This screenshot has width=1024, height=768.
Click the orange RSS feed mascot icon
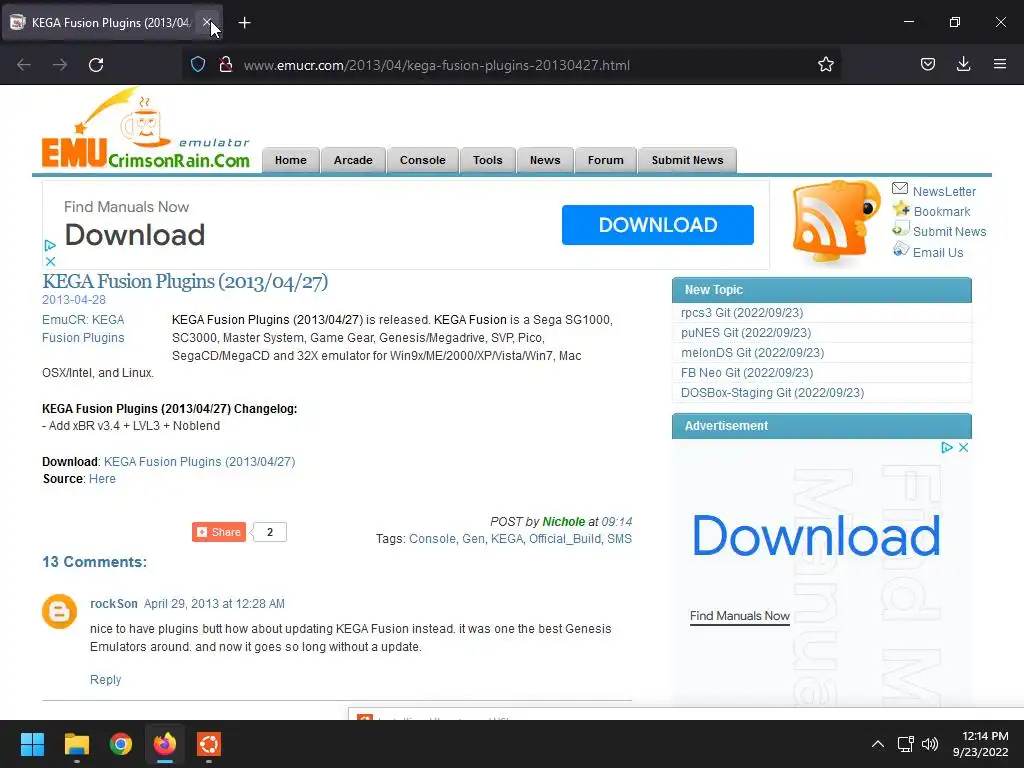pos(835,222)
